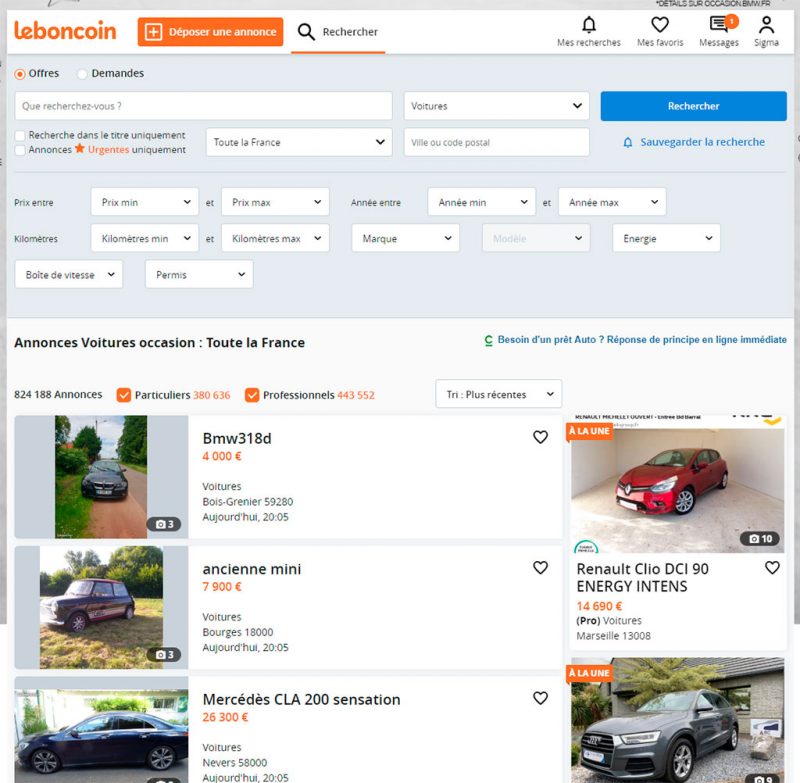
Task: Open the Boîte de vitesse dropdown
Action: [69, 274]
